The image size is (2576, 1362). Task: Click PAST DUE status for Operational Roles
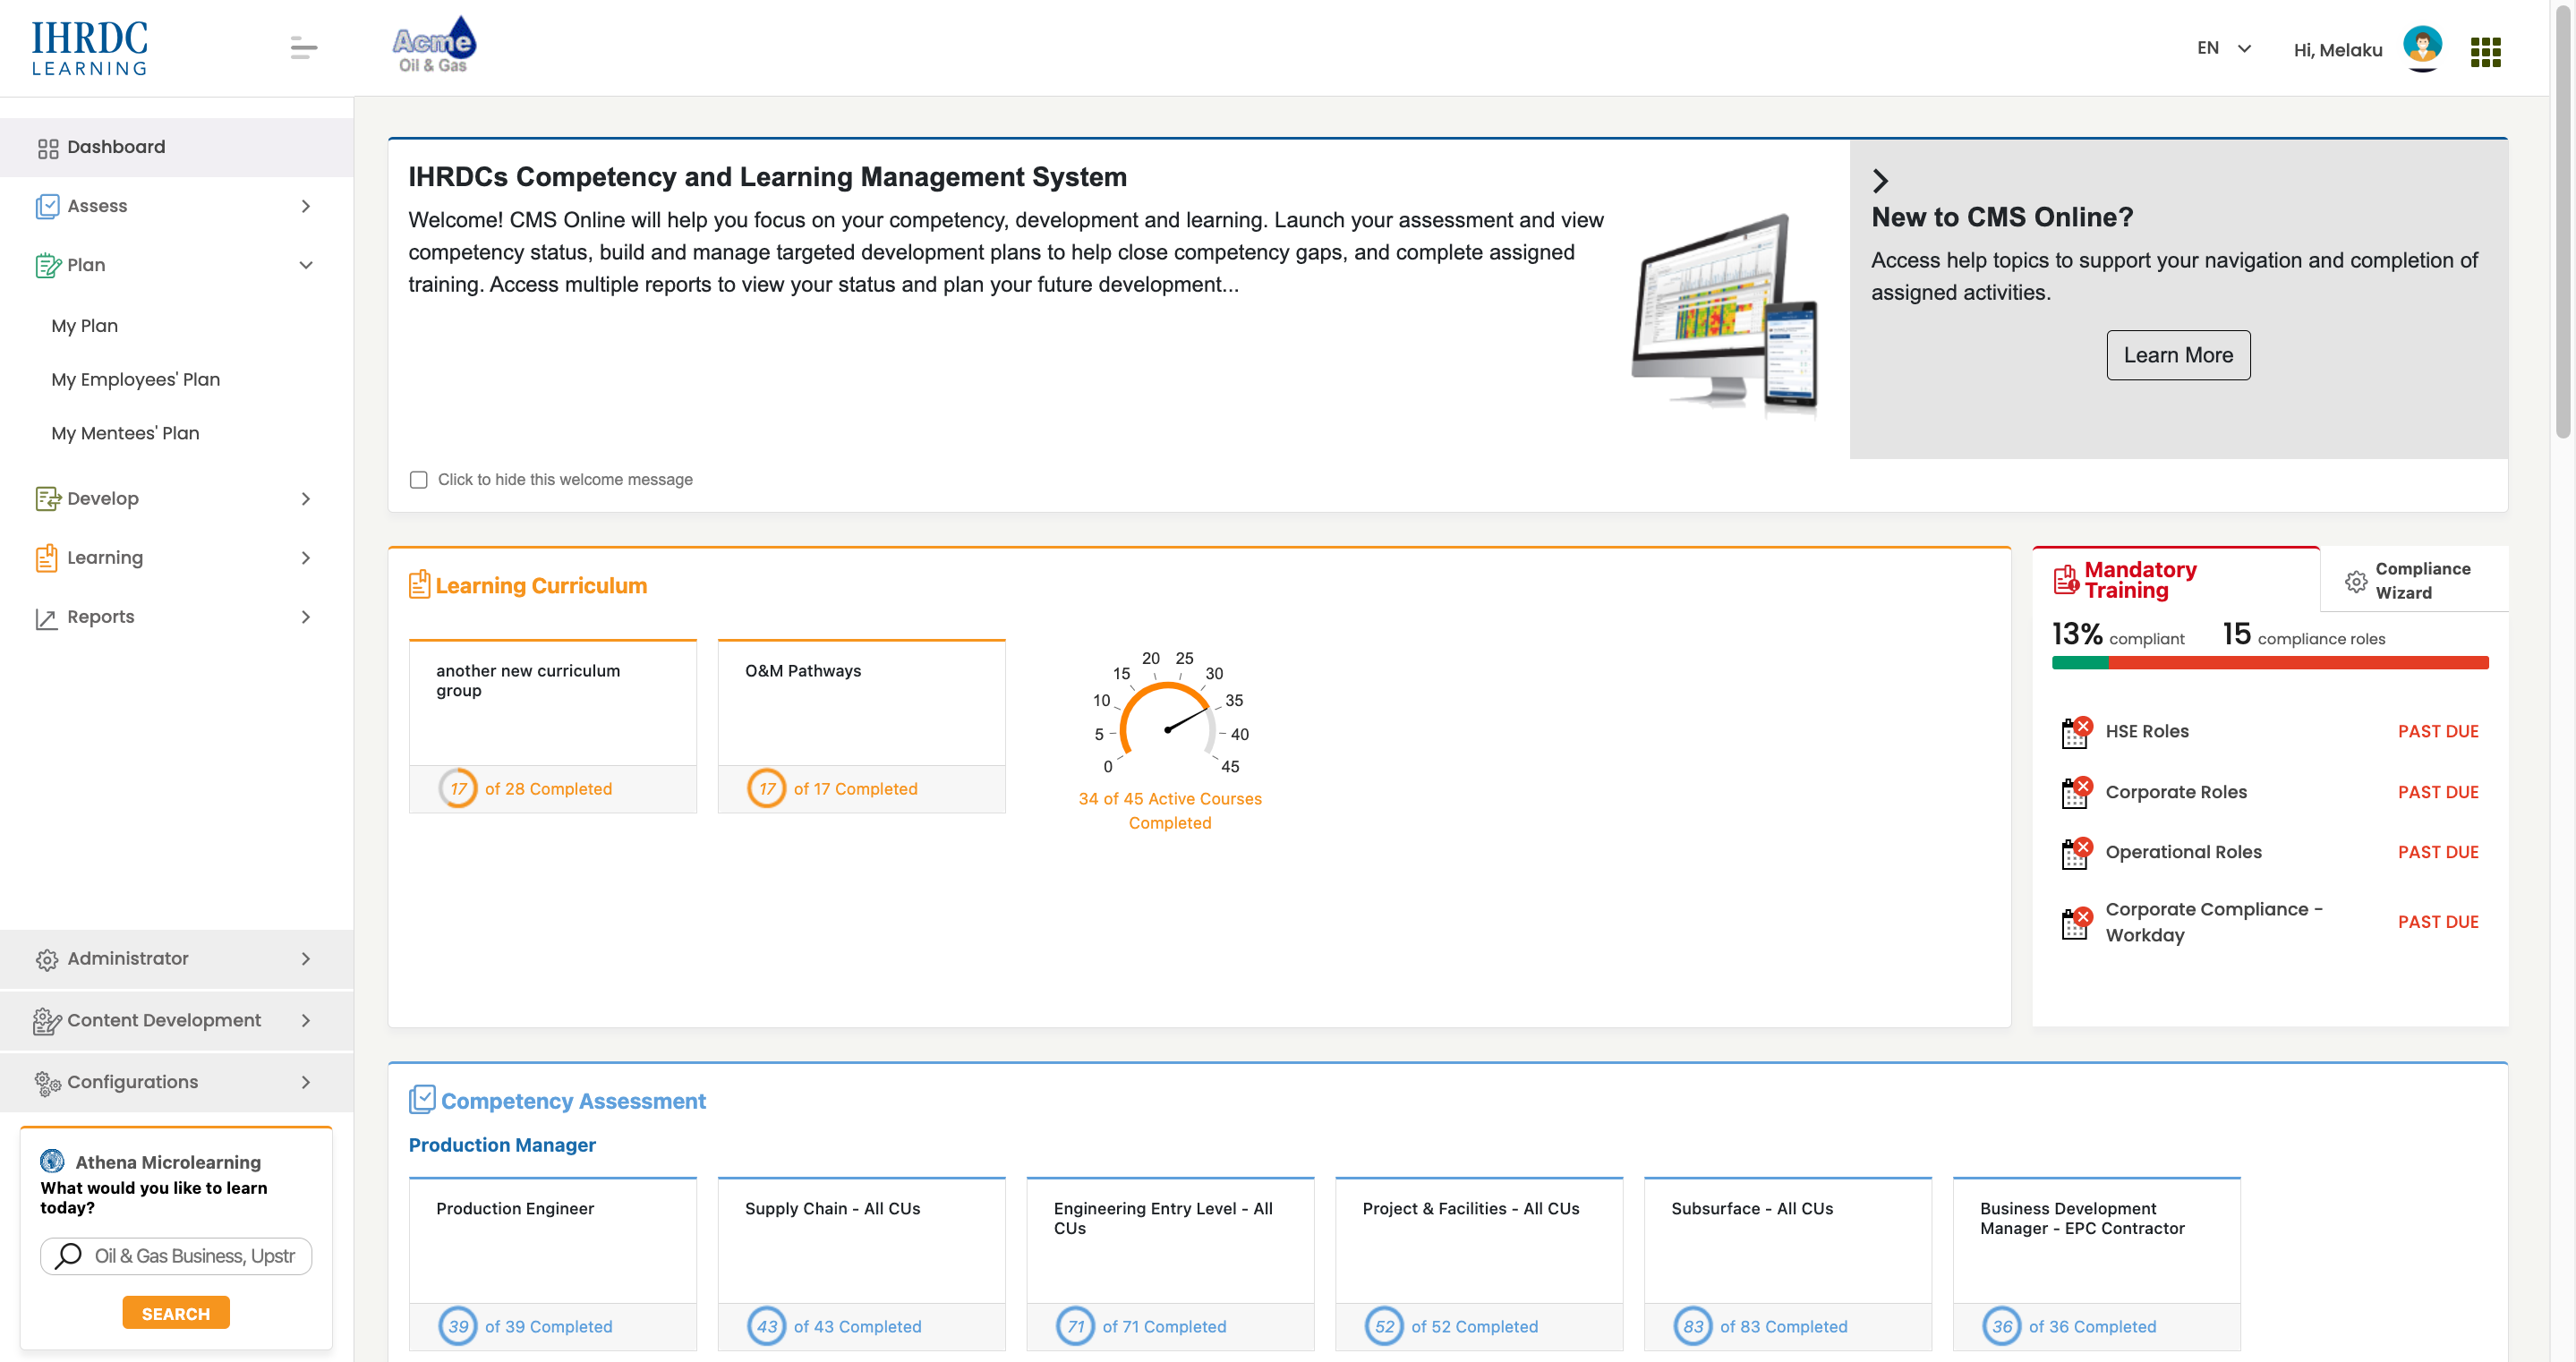coord(2437,852)
